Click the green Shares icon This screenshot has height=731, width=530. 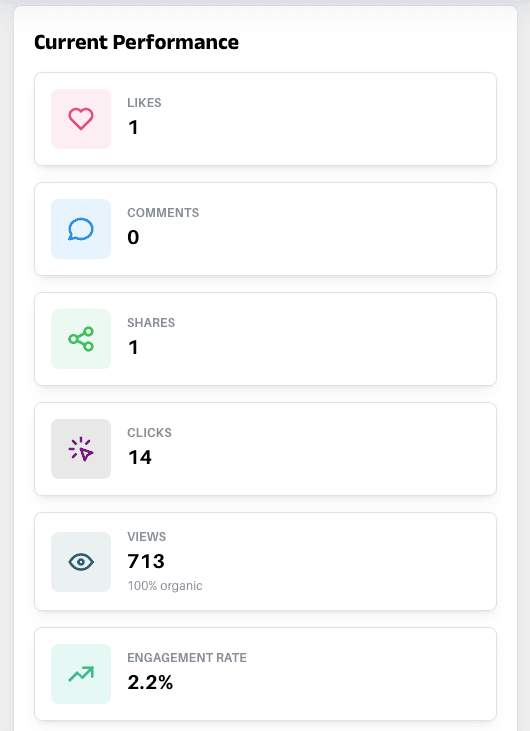pyautogui.click(x=81, y=339)
